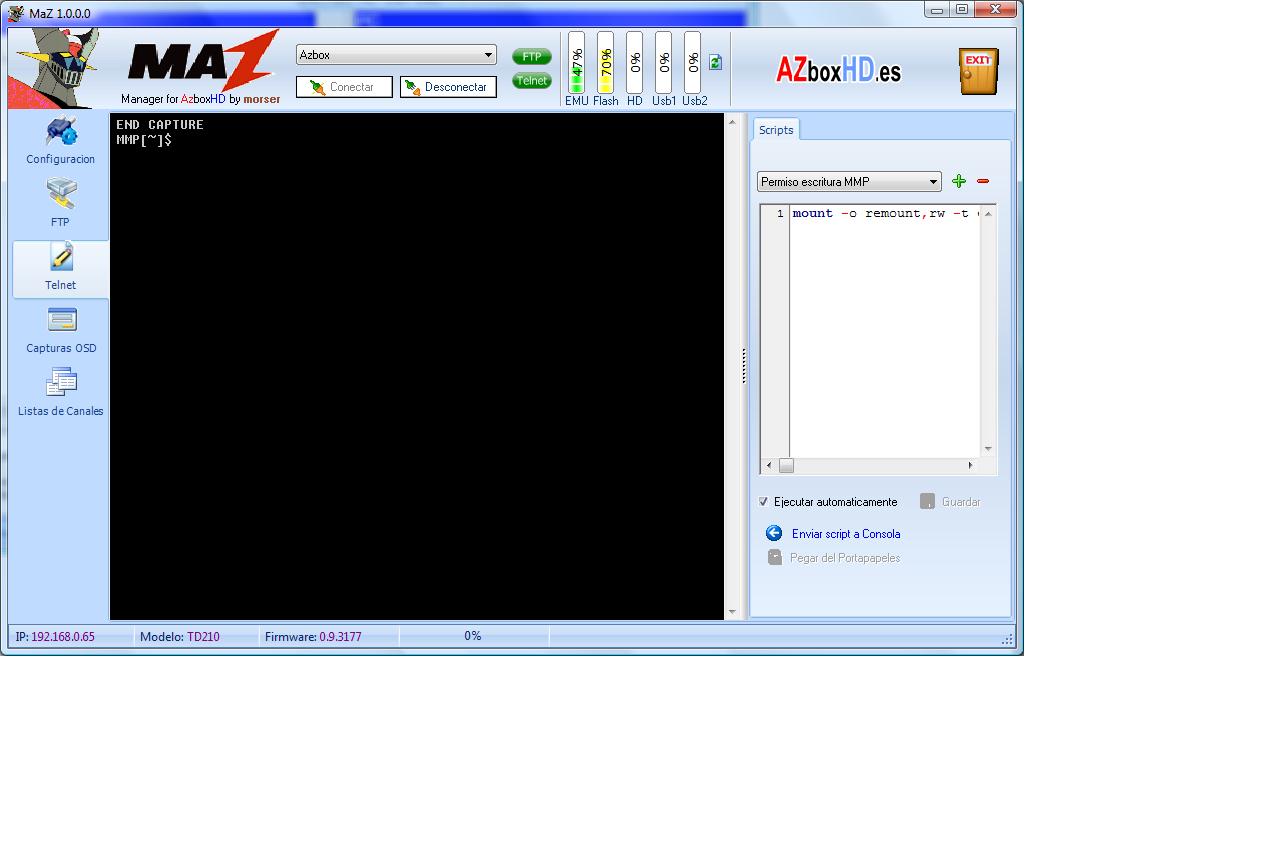Open the Configuracion section
Screen dimensions: 1280x864
point(60,141)
